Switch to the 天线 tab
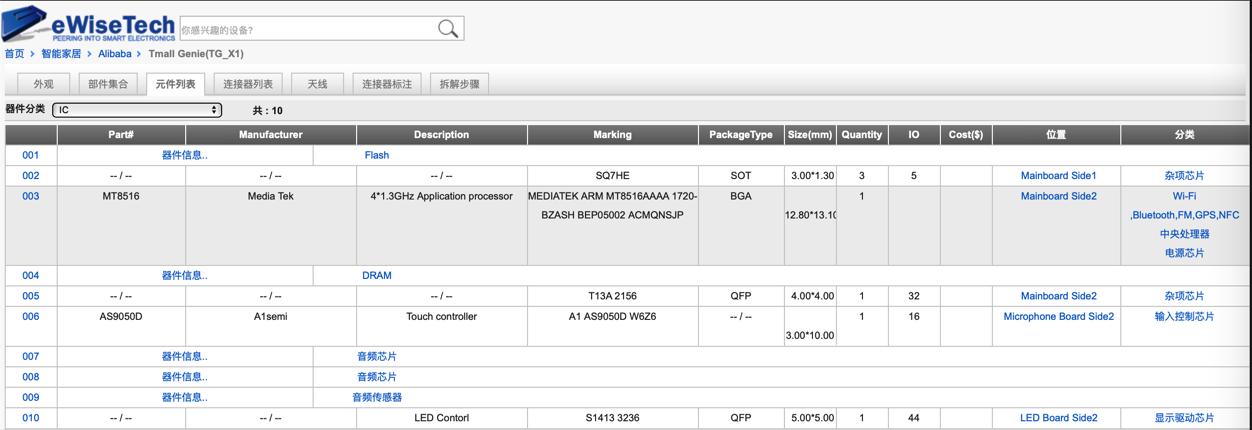 click(317, 85)
